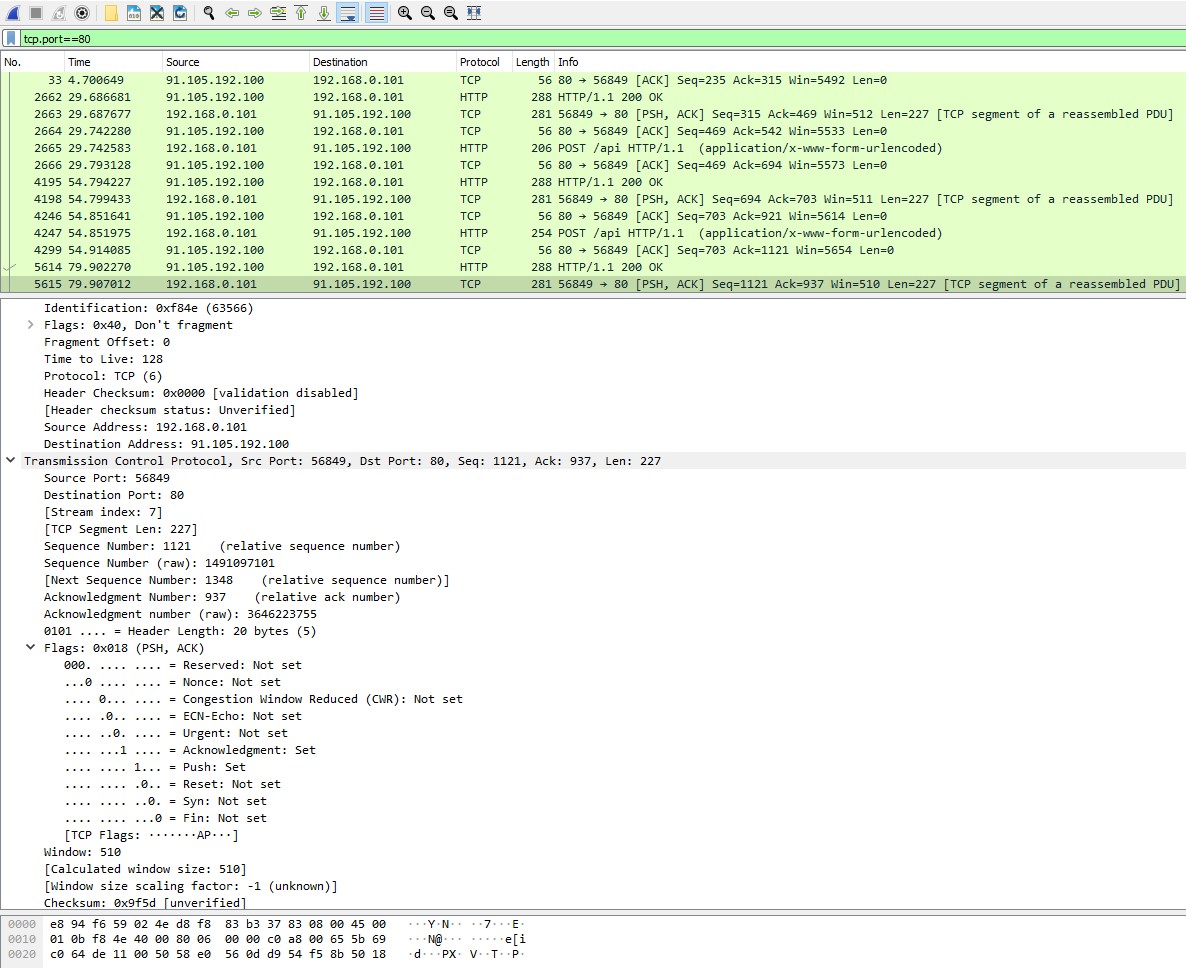Select packet number 33 in the list
The image size is (1186, 968).
593,80
